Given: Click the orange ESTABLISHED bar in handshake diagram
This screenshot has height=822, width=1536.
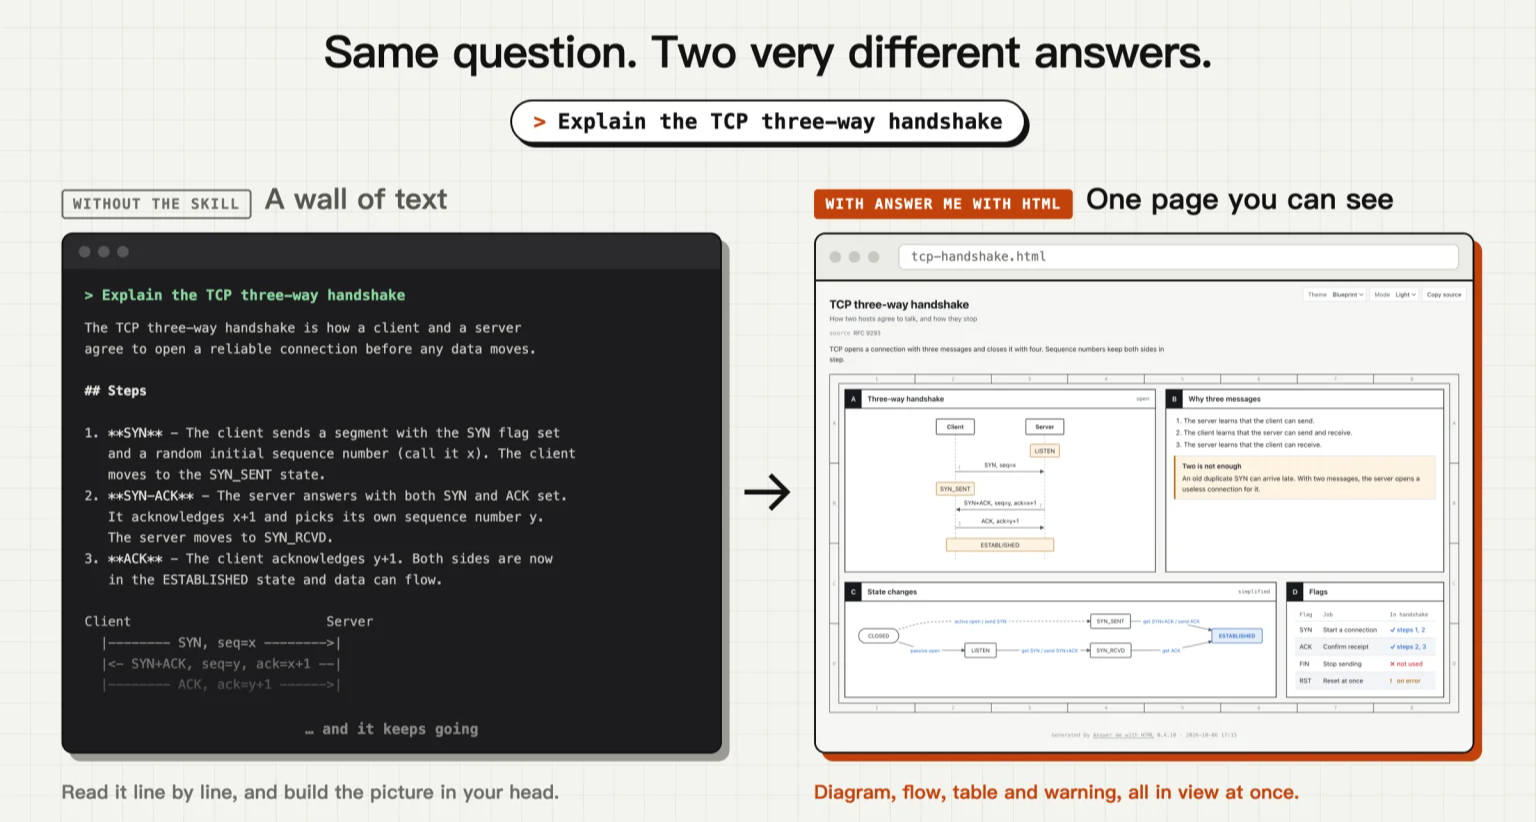Looking at the screenshot, I should click(1000, 545).
